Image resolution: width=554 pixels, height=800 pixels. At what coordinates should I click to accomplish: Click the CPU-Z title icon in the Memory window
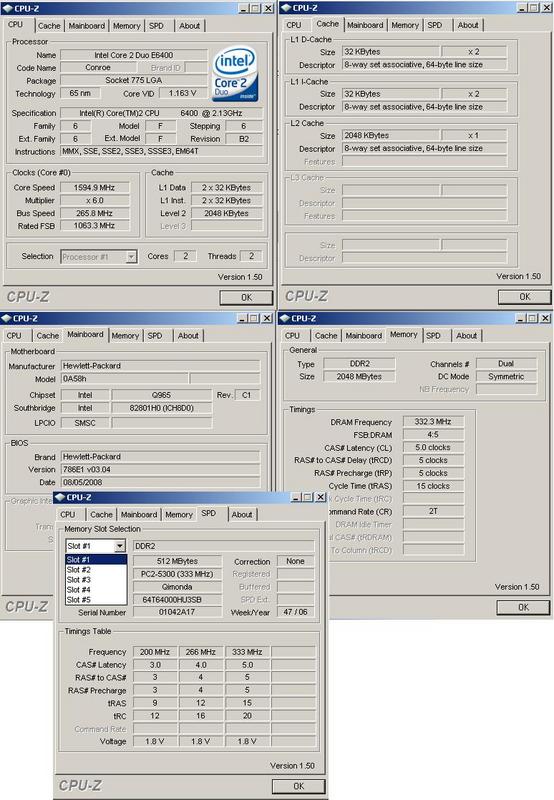[x=285, y=318]
